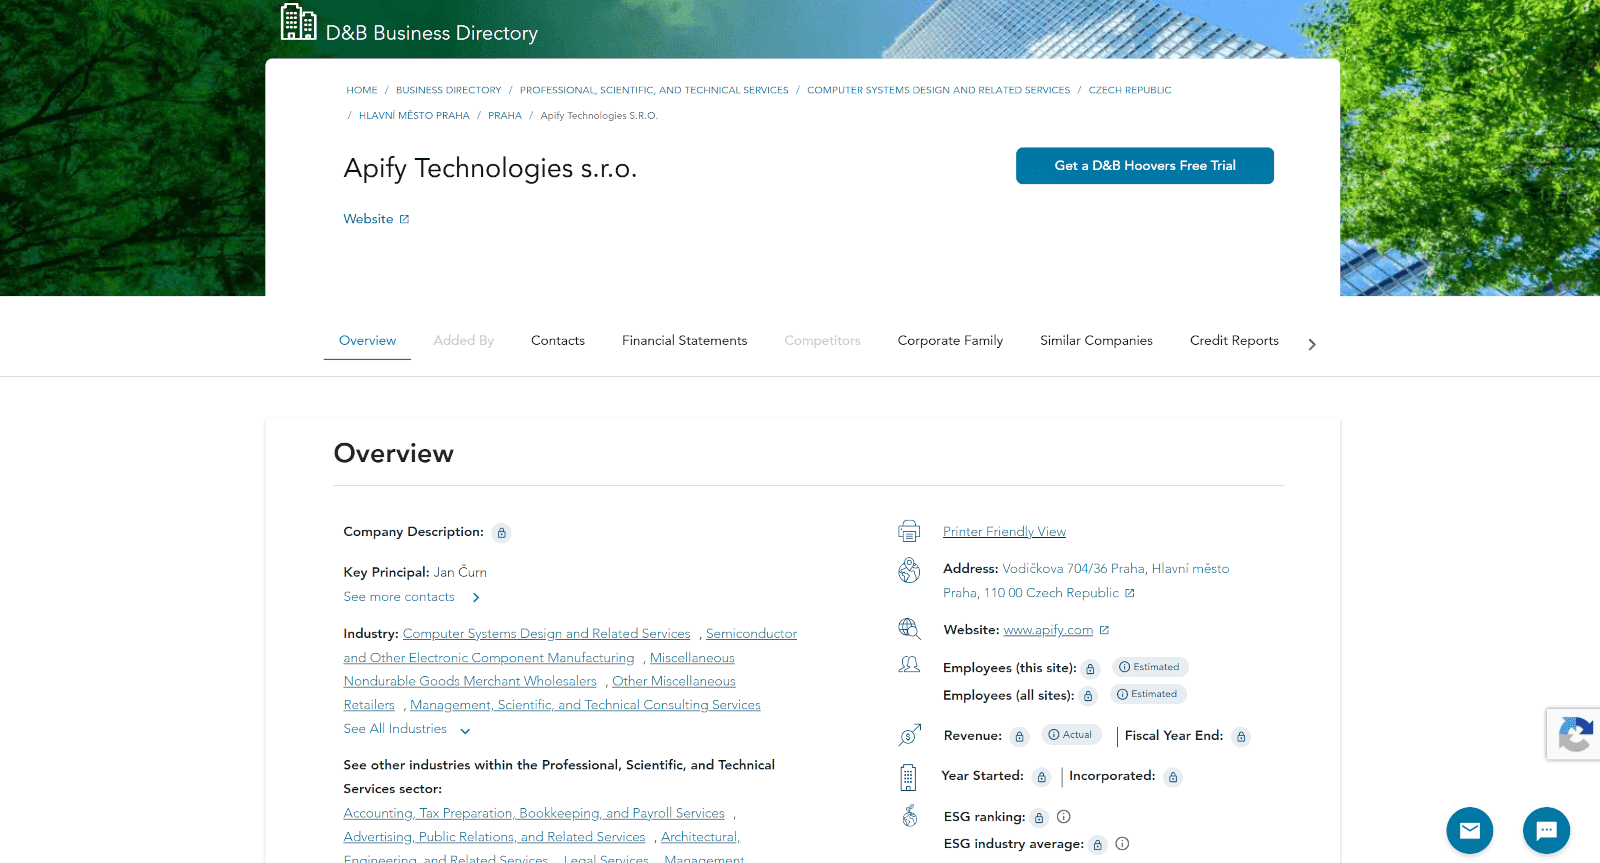Open the Financial Statements tab
The image size is (1600, 863).
click(684, 341)
